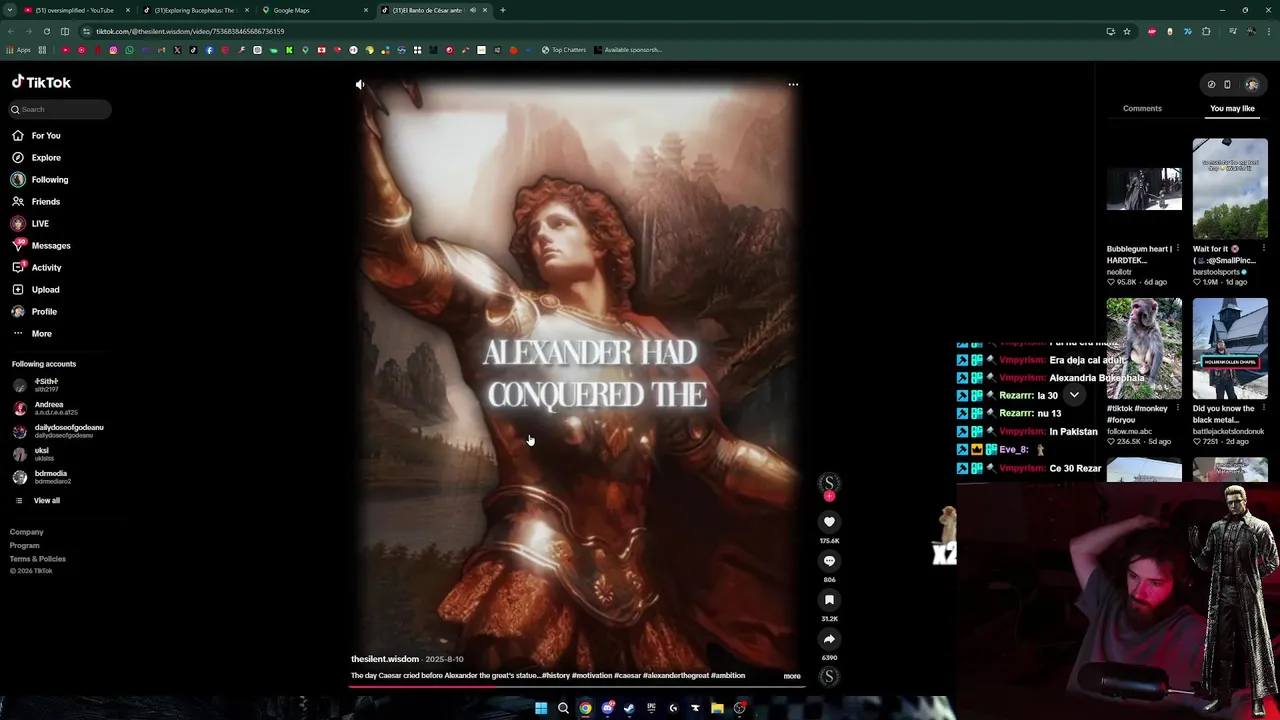Share the video with arrow icon

pos(829,639)
